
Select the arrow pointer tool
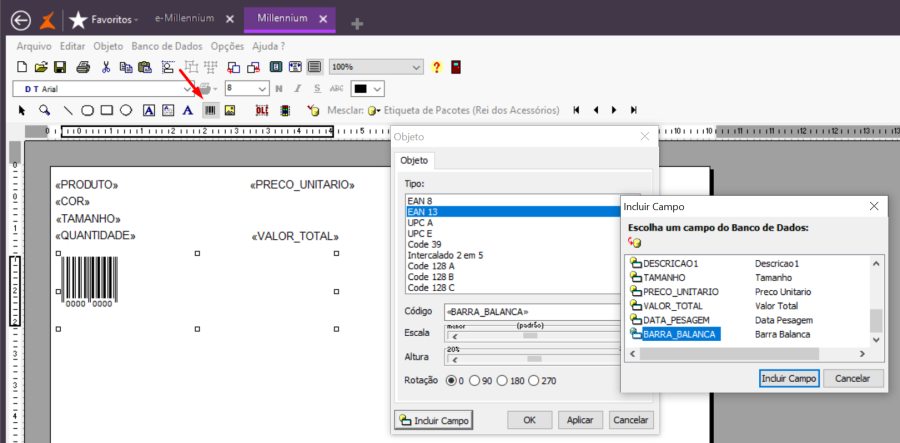point(22,110)
